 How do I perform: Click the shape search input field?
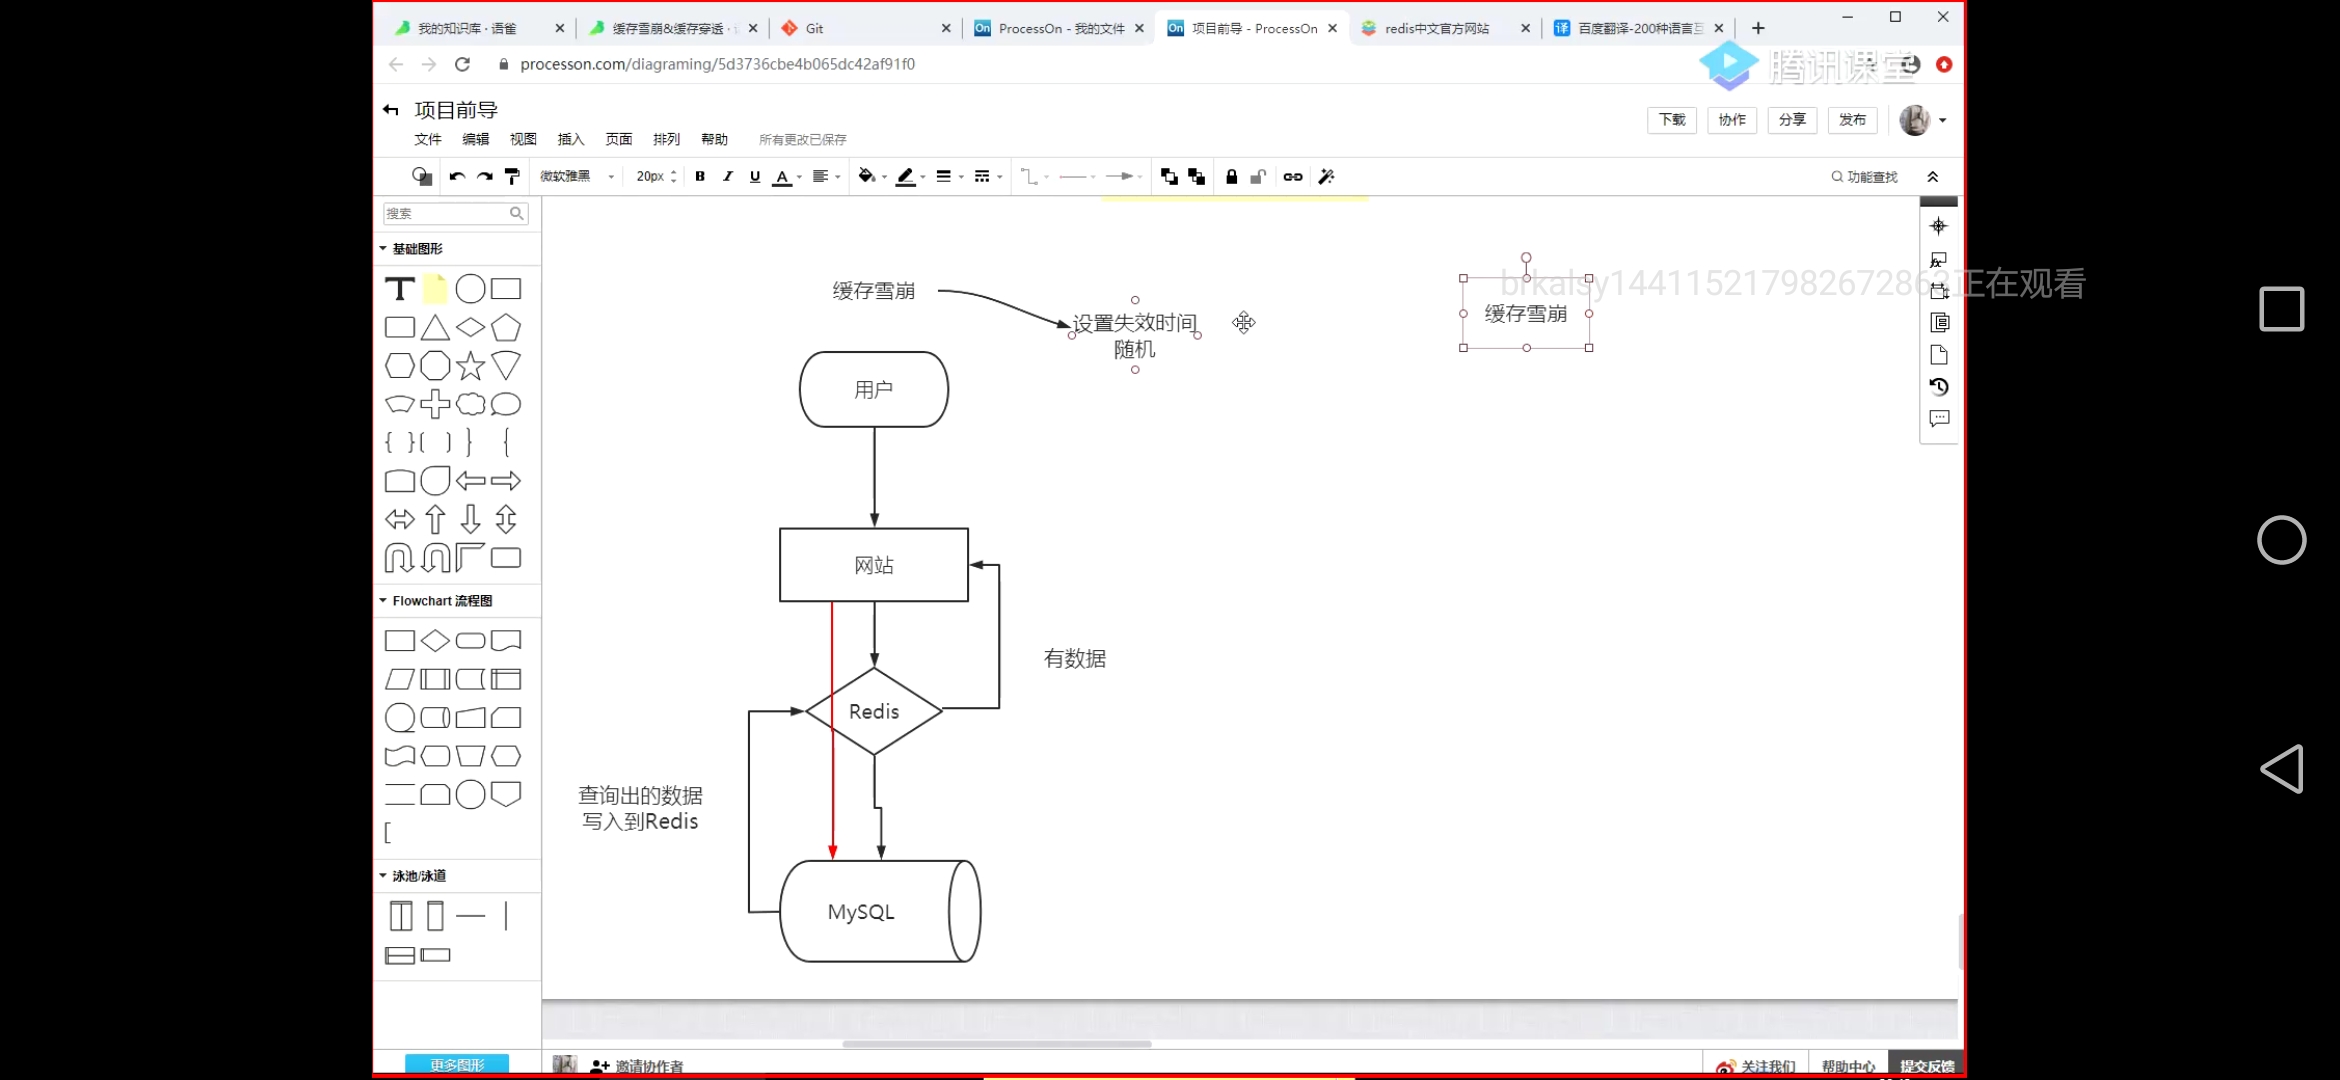(x=455, y=213)
